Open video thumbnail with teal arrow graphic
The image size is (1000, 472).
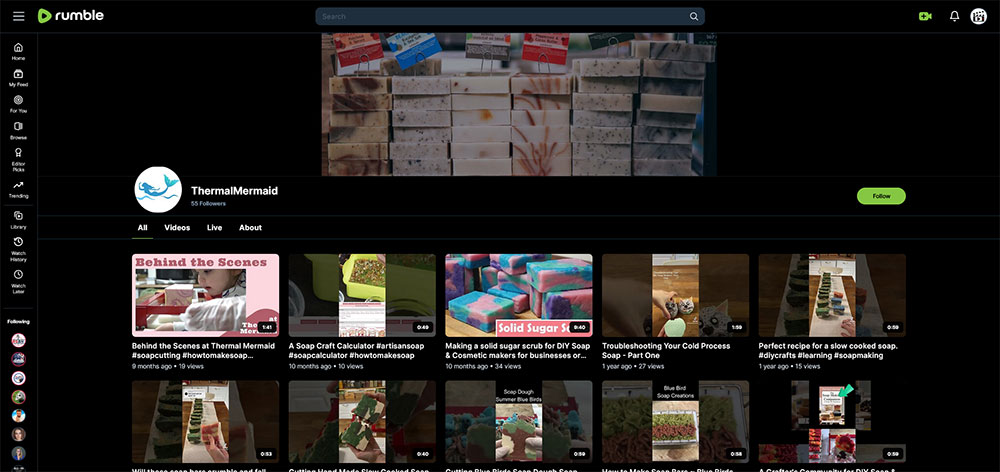click(x=832, y=422)
